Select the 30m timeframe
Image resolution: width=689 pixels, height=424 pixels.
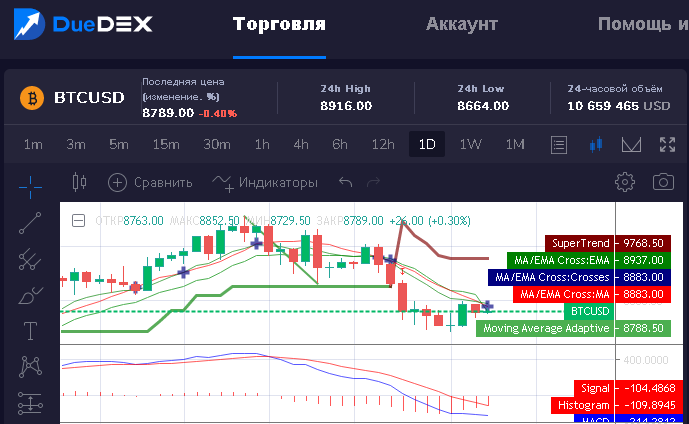[217, 144]
